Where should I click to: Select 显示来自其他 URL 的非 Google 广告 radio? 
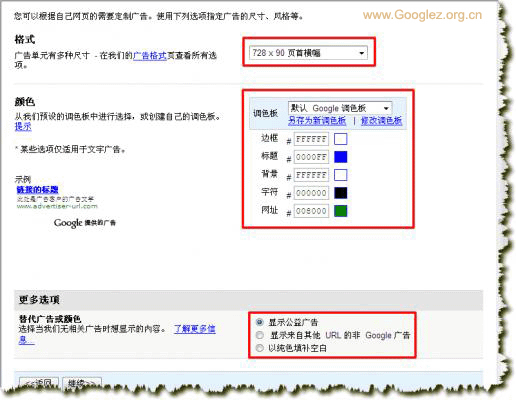tap(260, 335)
